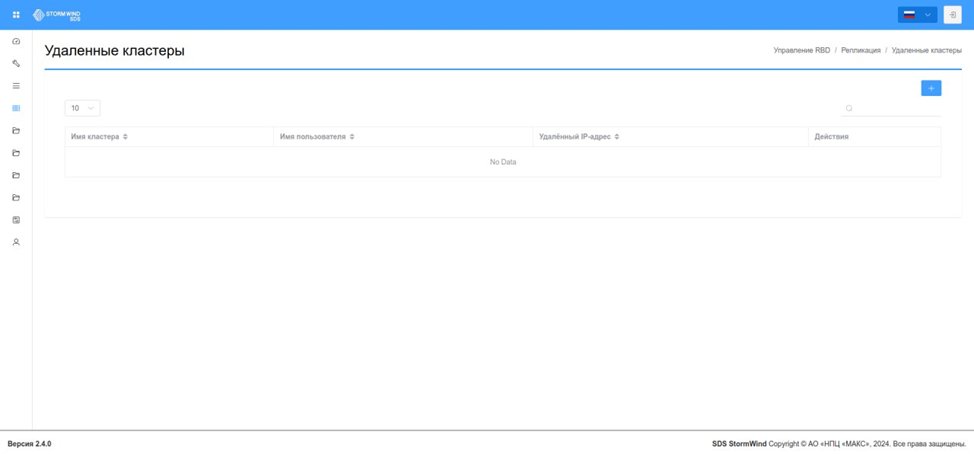974x454 pixels.
Task: Click the four-square apps grid icon
Action: (x=16, y=15)
